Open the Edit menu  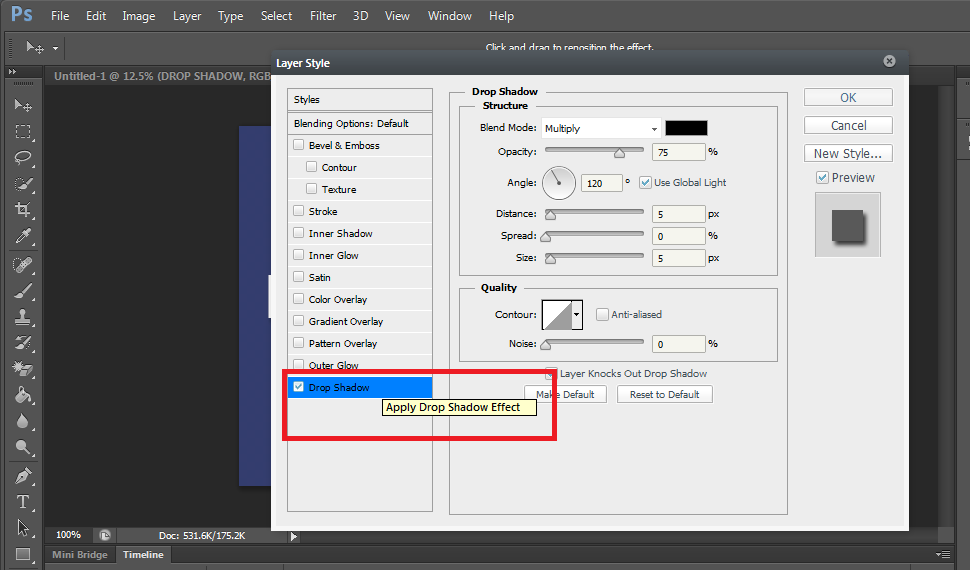[96, 15]
